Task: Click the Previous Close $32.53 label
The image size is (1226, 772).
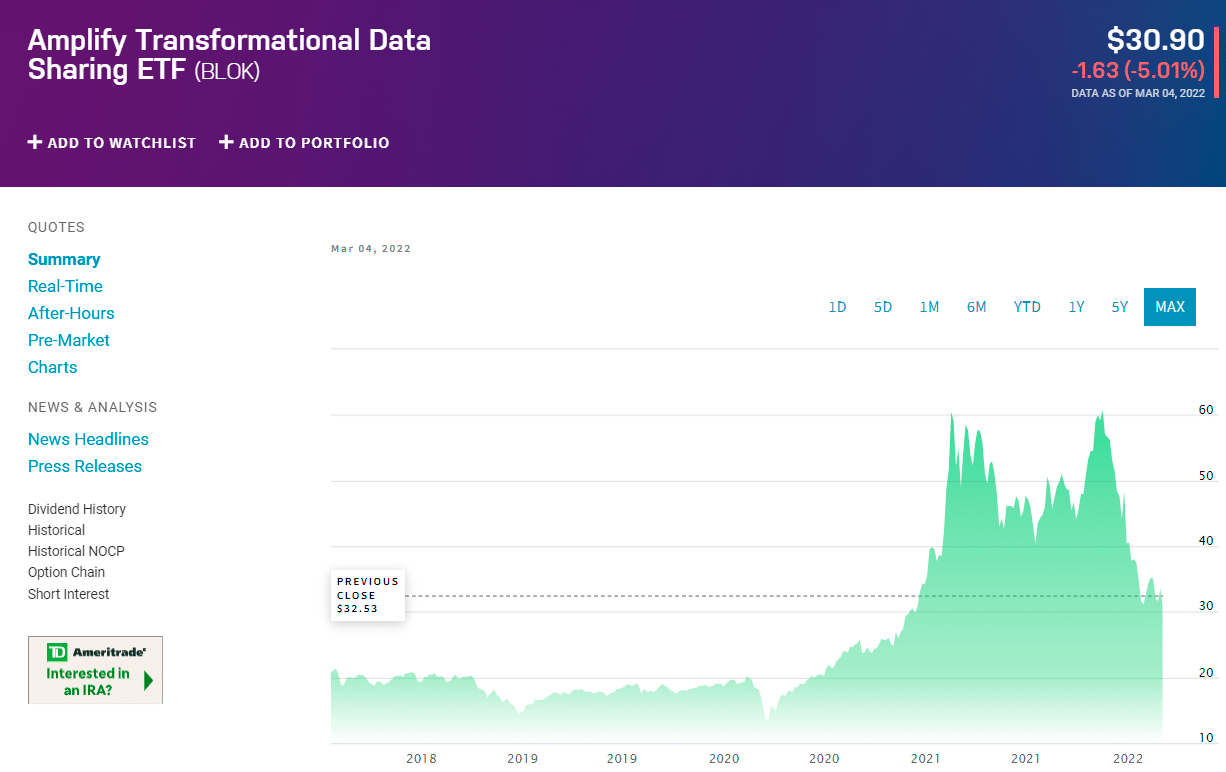Action: [368, 595]
